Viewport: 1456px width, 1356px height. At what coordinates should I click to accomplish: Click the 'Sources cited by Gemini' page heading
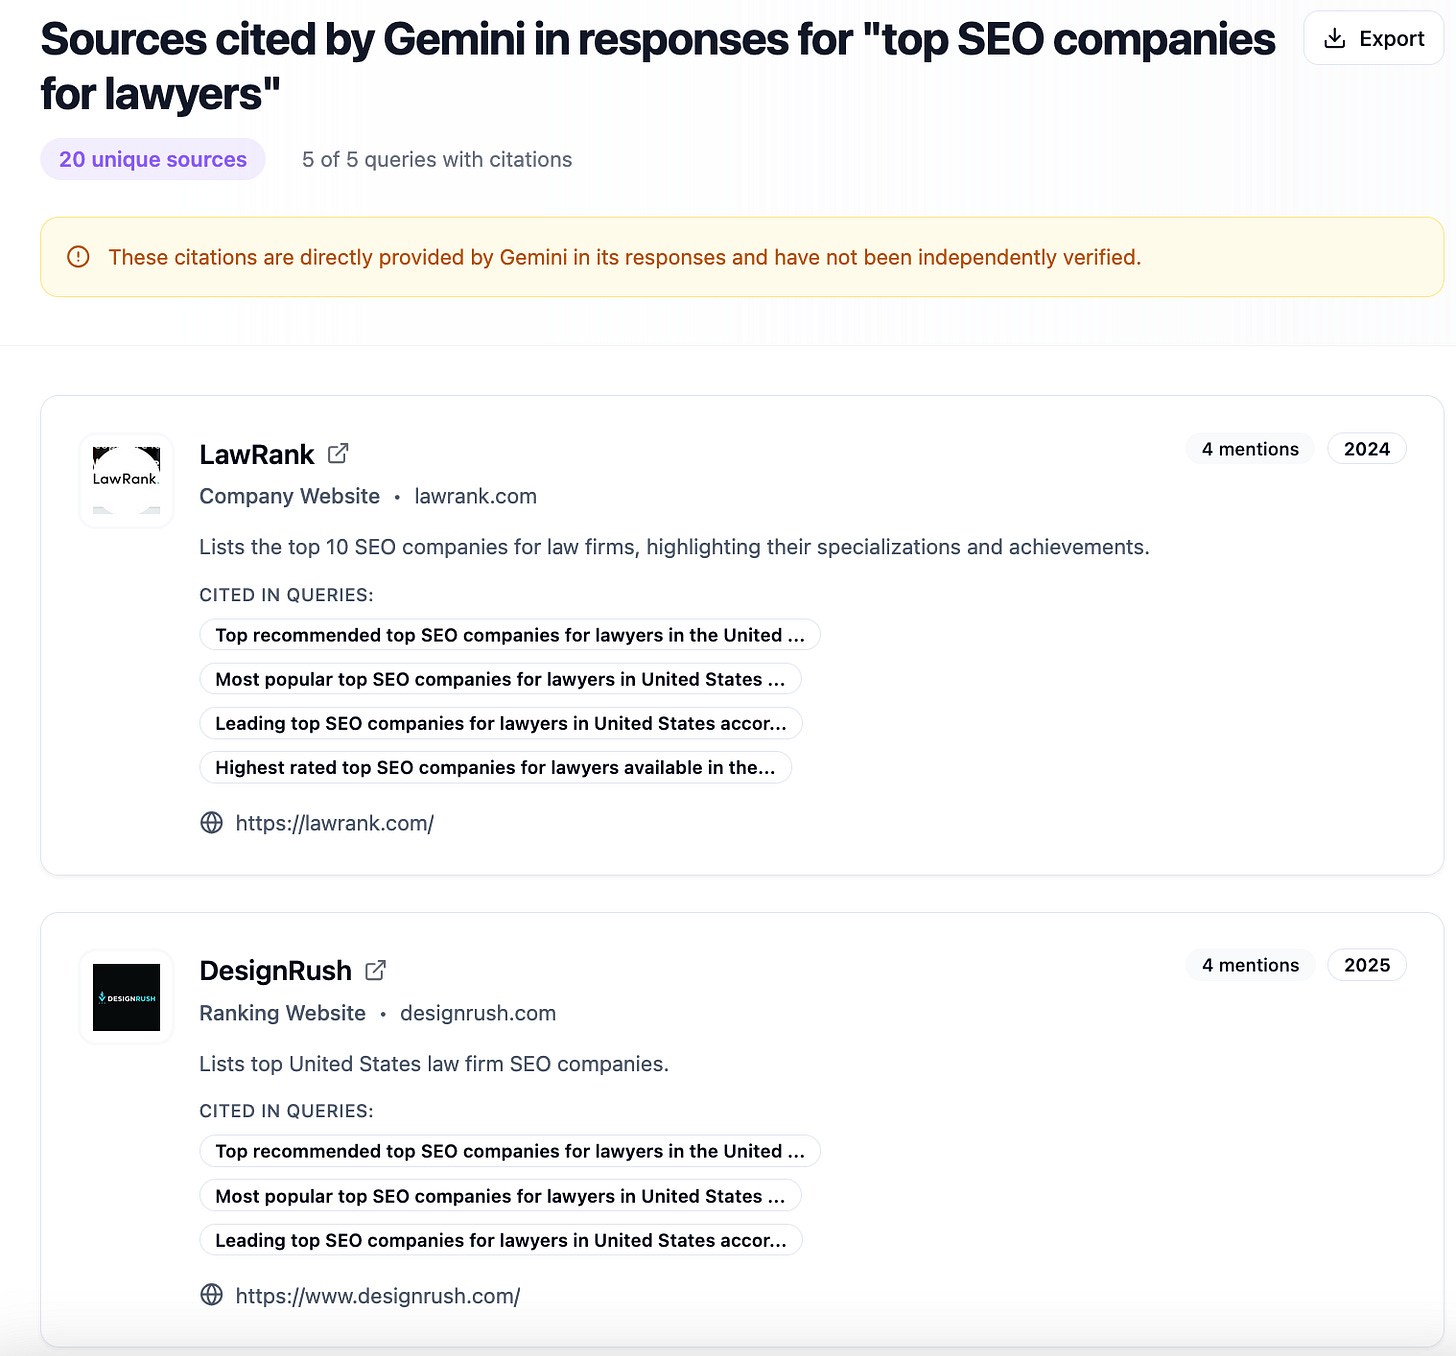658,67
